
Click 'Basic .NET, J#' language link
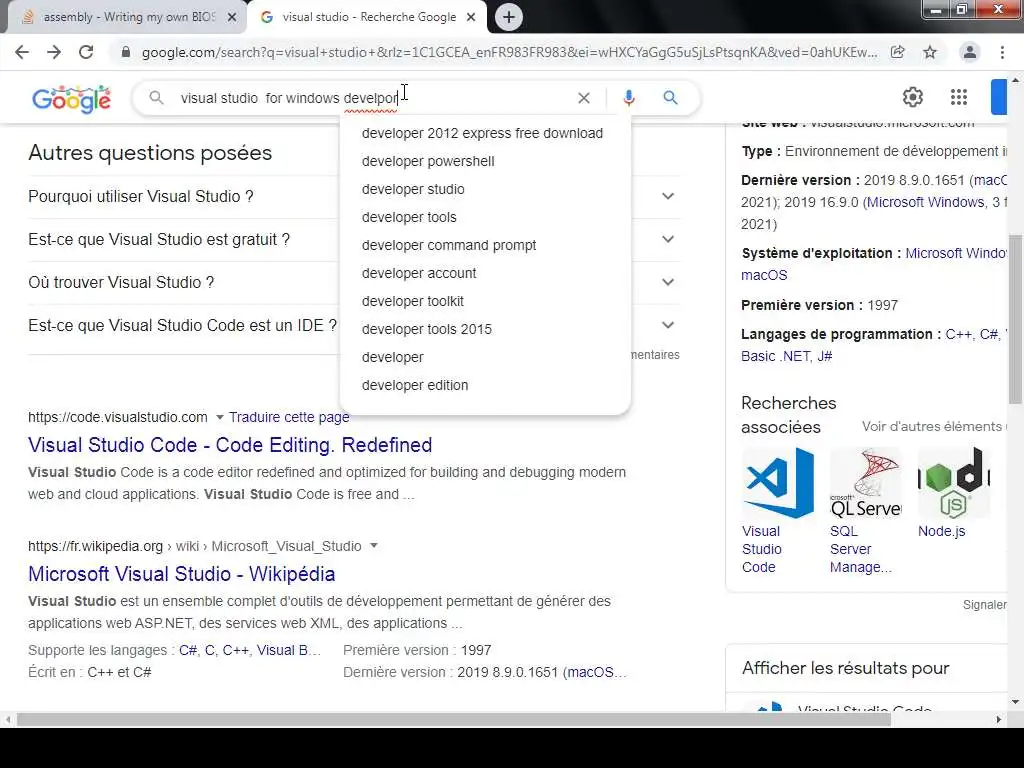coord(786,357)
